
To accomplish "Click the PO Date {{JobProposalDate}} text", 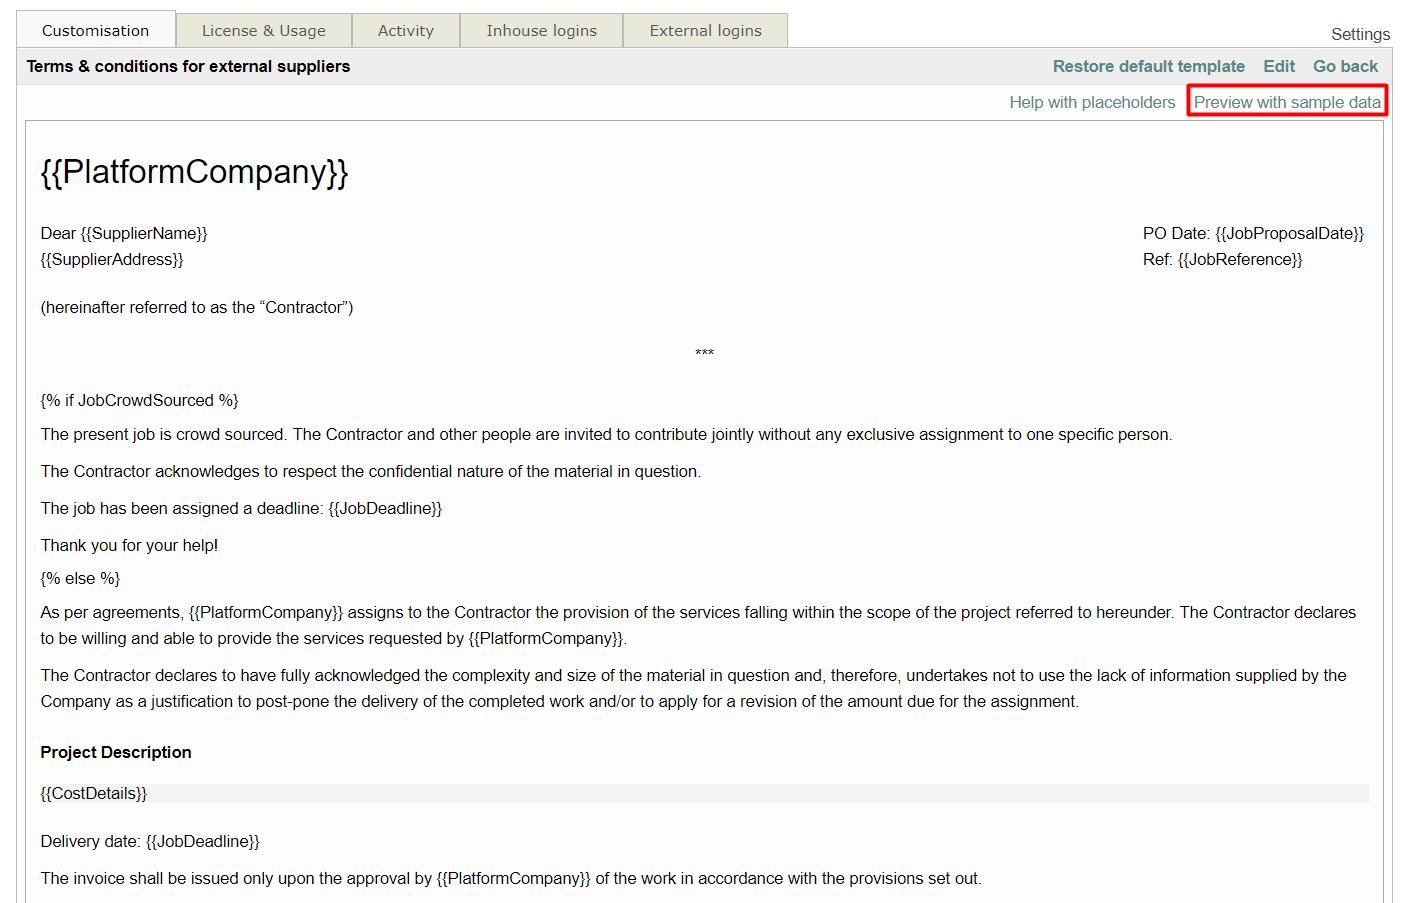I will (1252, 233).
